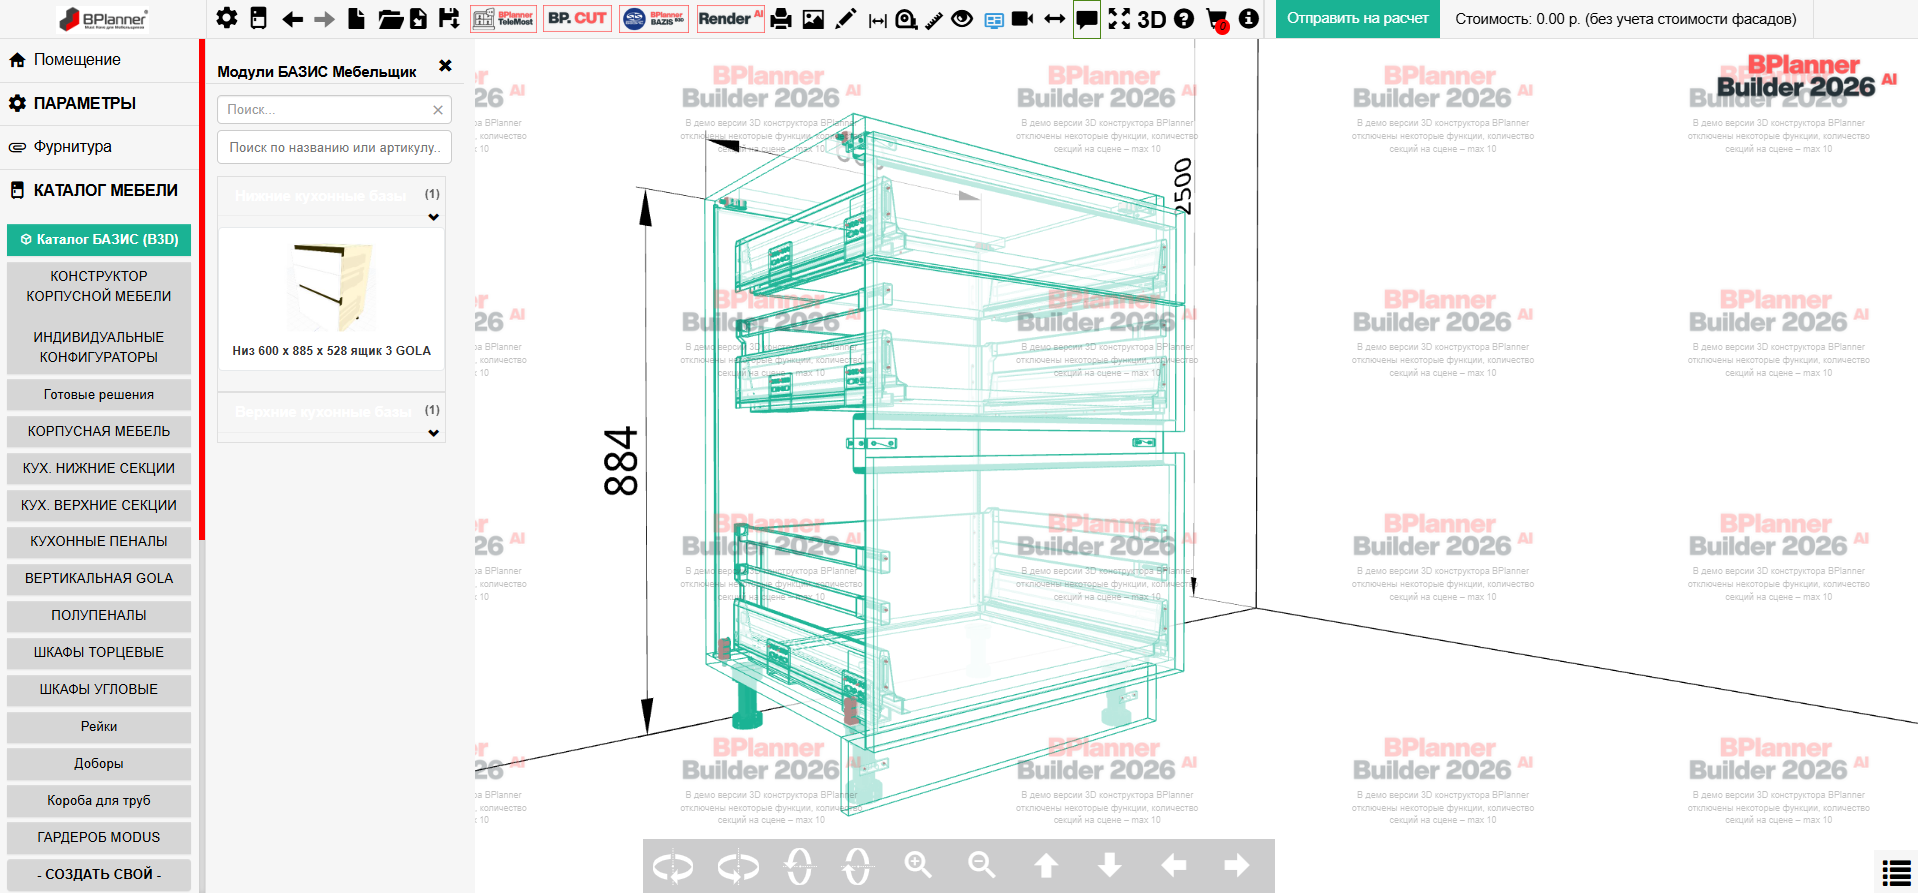
Task: Collapse 'Нижние кухонные базы' section chevron
Action: [x=433, y=217]
